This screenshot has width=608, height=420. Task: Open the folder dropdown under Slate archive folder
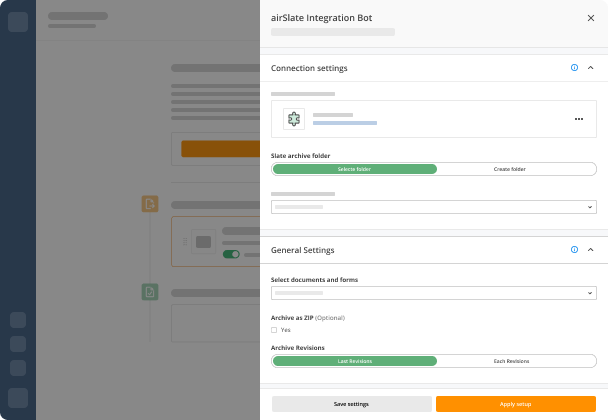tap(434, 207)
